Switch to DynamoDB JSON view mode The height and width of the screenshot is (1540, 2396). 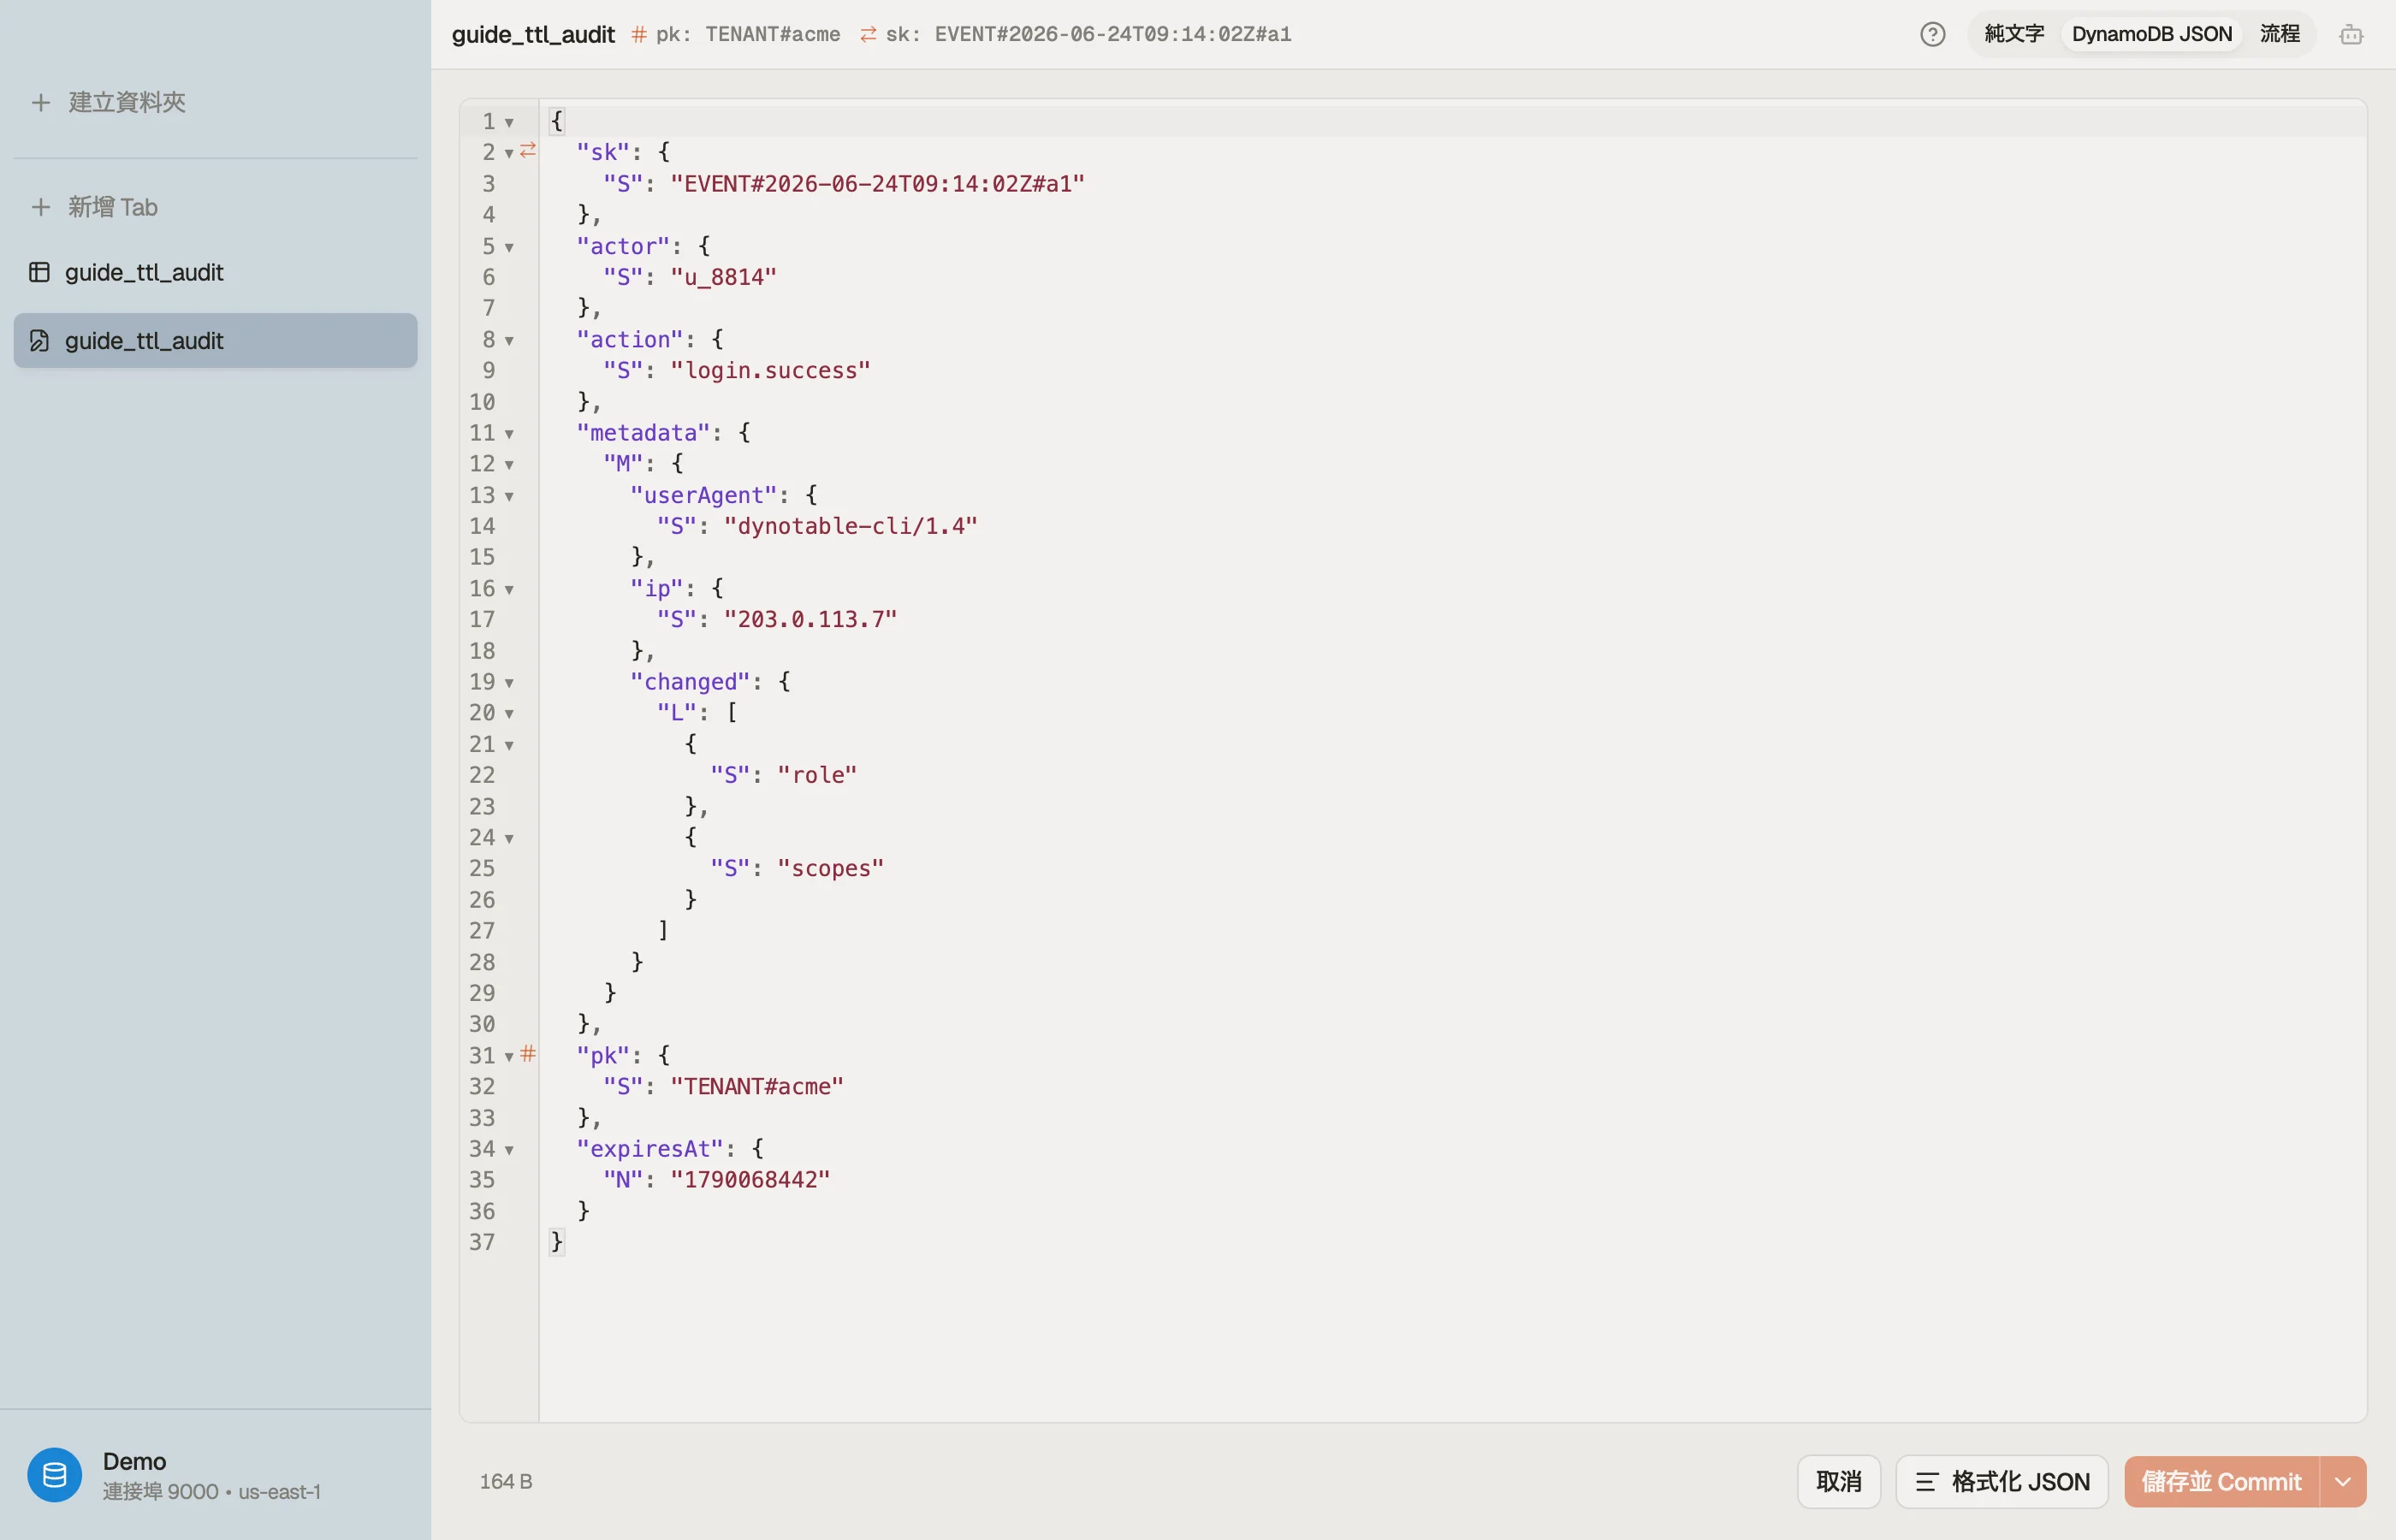coord(2151,34)
